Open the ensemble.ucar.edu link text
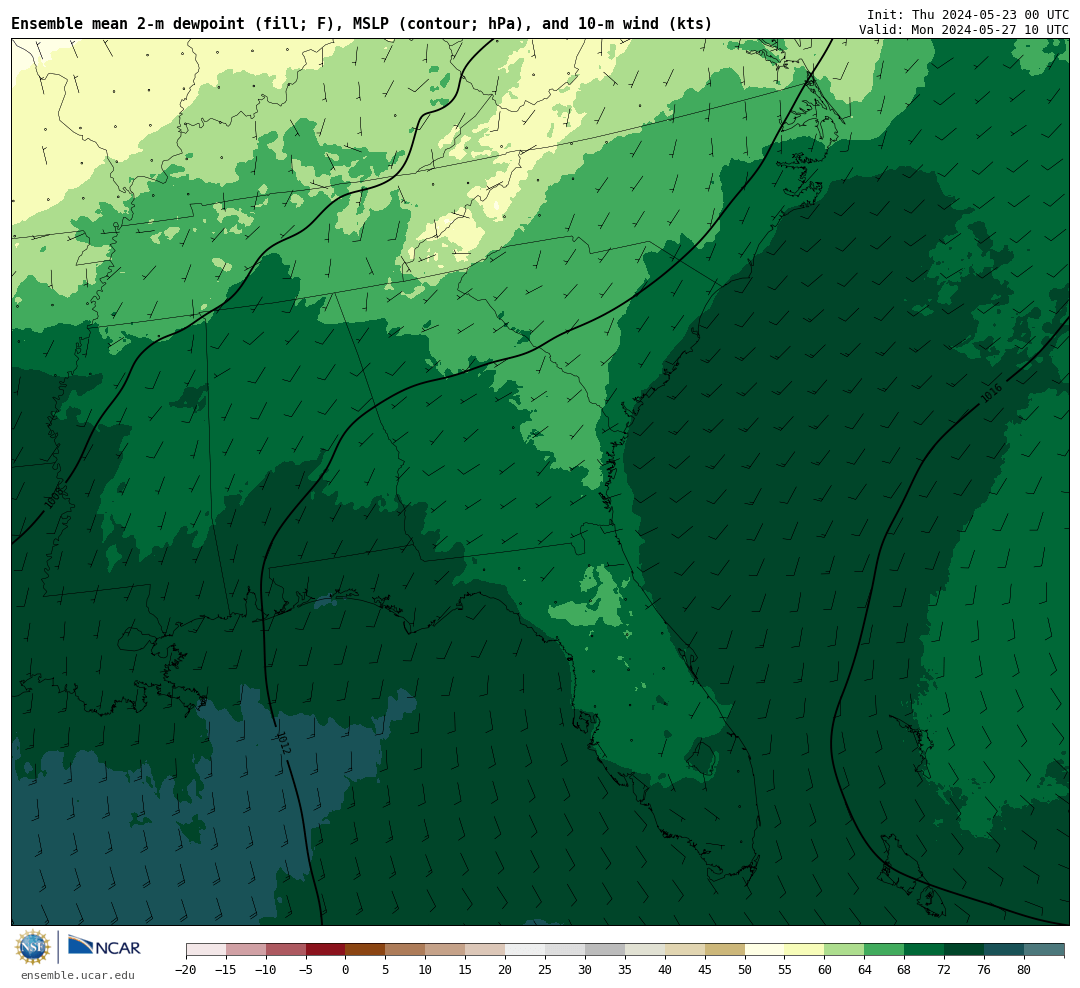This screenshot has width=1080, height=988. tap(78, 975)
